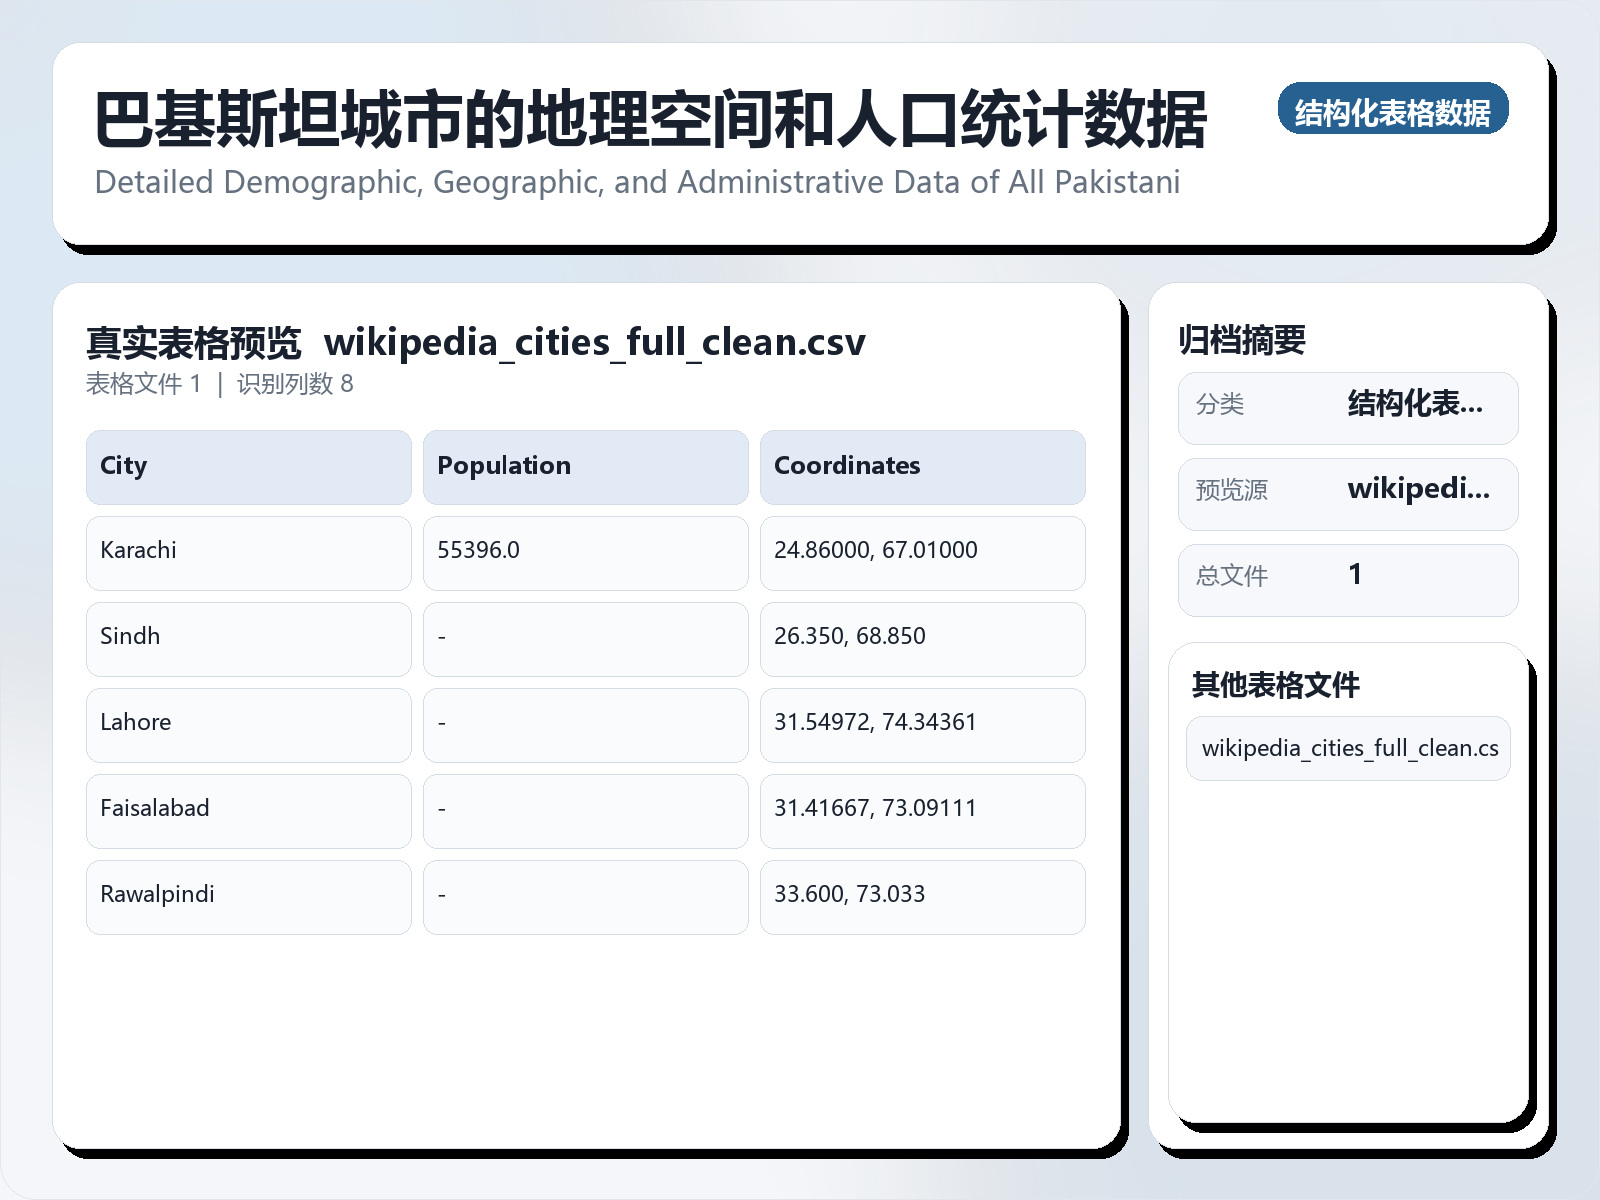This screenshot has width=1600, height=1200.
Task: Select the City column header
Action: pos(248,466)
